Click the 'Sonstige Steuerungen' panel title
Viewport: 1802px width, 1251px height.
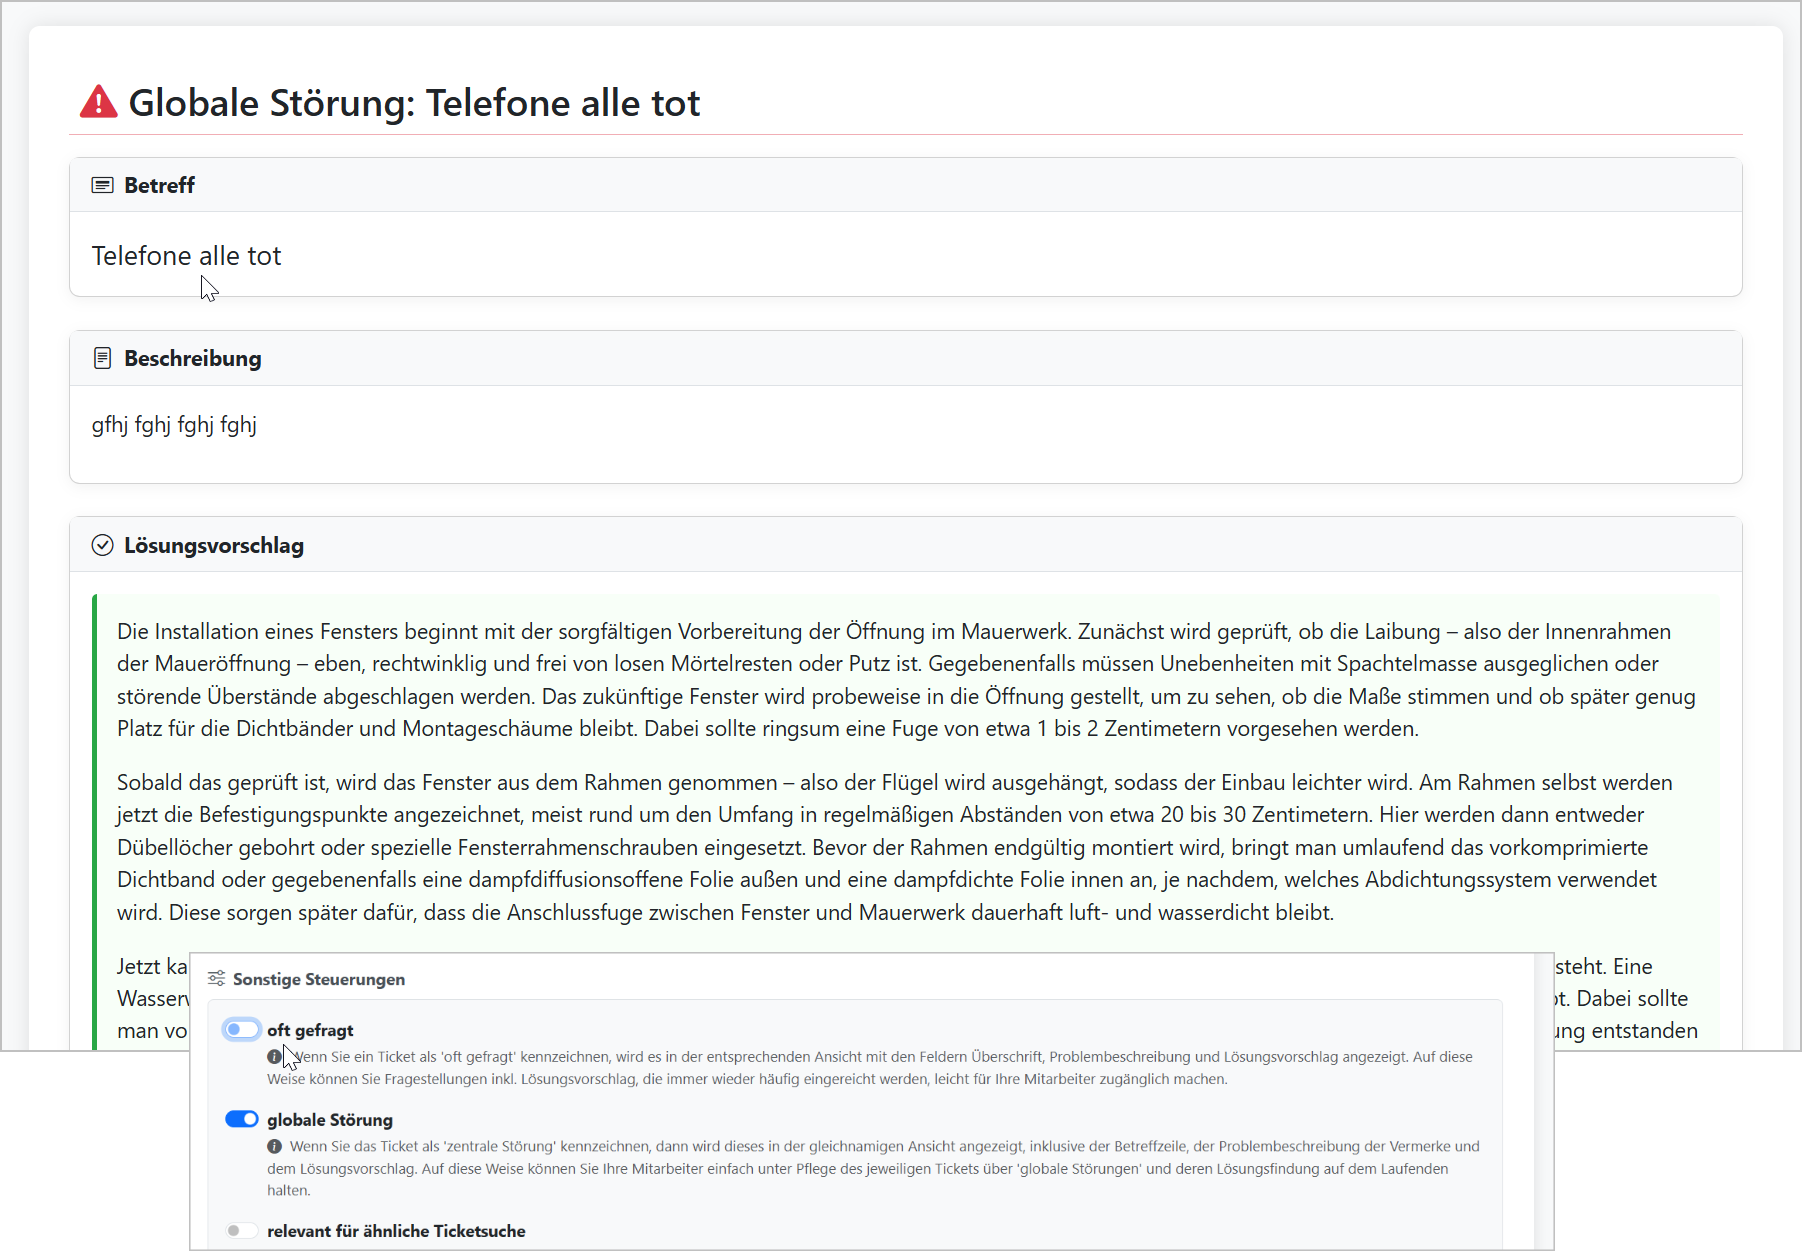(x=319, y=978)
